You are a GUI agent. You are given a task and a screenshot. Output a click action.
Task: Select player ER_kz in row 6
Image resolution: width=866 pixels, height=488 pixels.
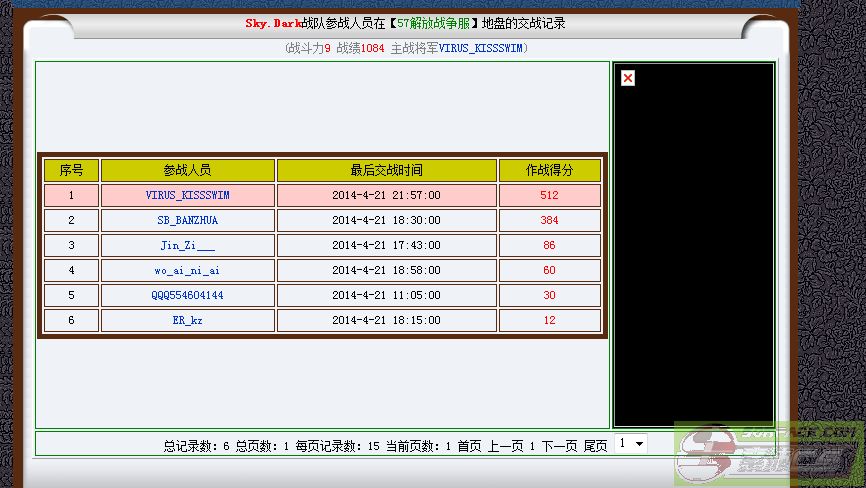pos(187,321)
